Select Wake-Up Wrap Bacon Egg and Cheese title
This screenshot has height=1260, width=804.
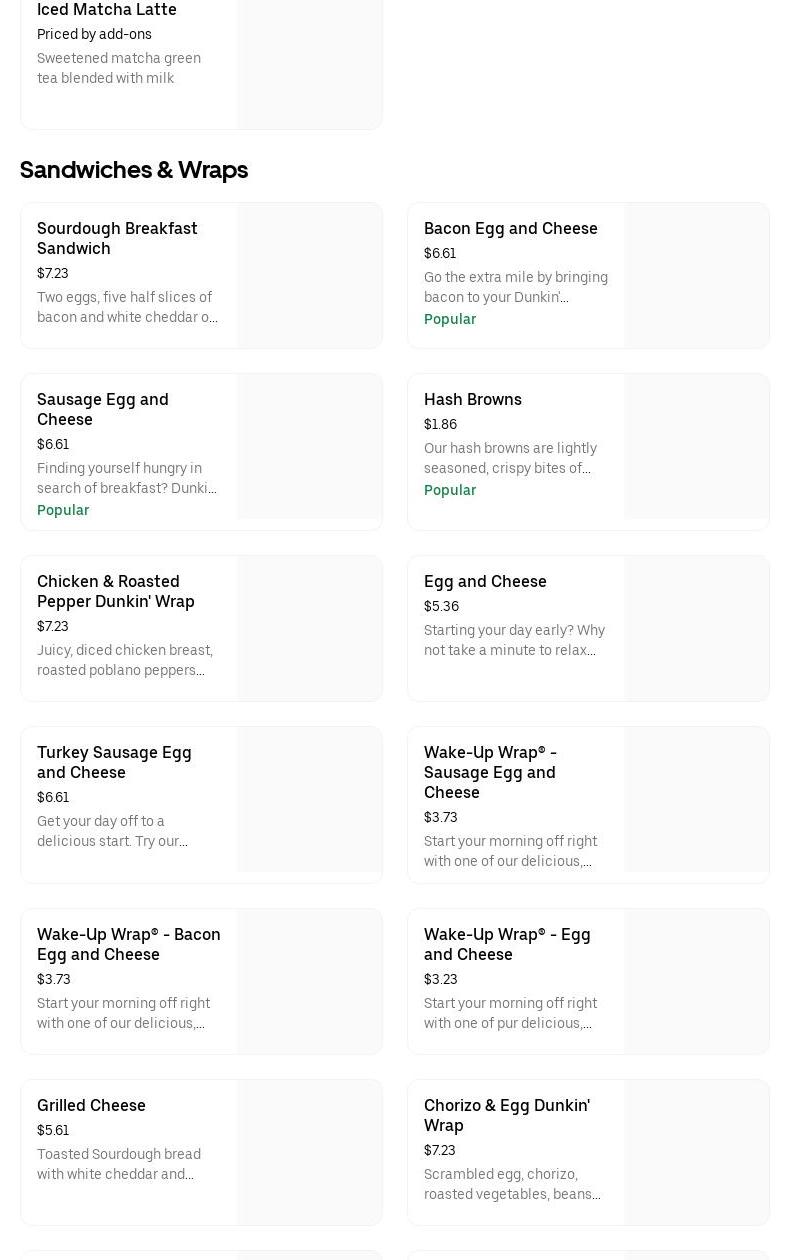(x=129, y=944)
